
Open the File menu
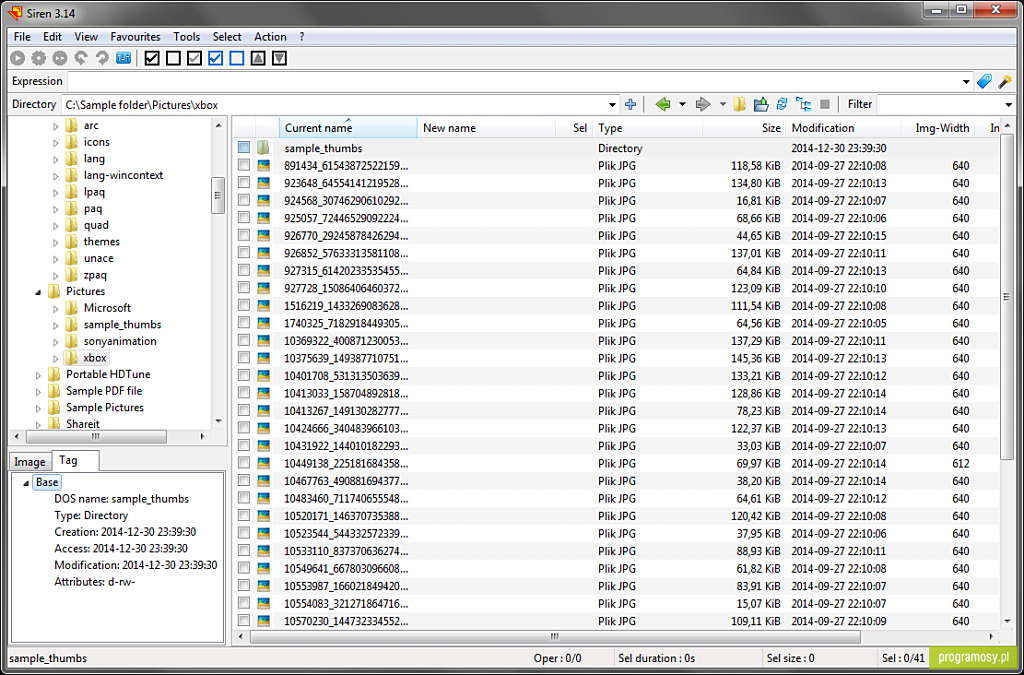tap(22, 37)
